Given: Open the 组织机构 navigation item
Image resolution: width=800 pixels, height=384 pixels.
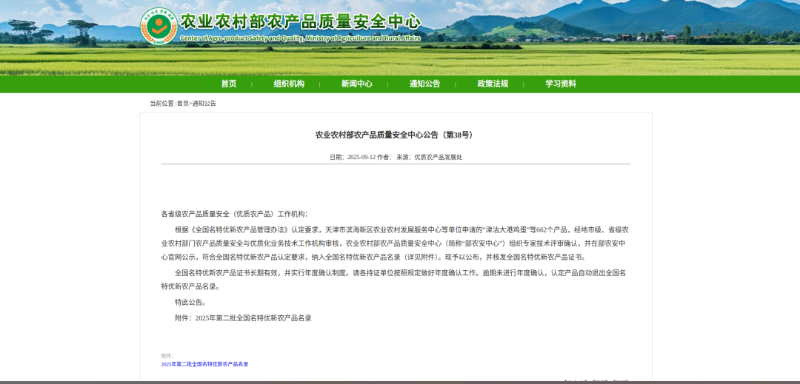Looking at the screenshot, I should 289,84.
